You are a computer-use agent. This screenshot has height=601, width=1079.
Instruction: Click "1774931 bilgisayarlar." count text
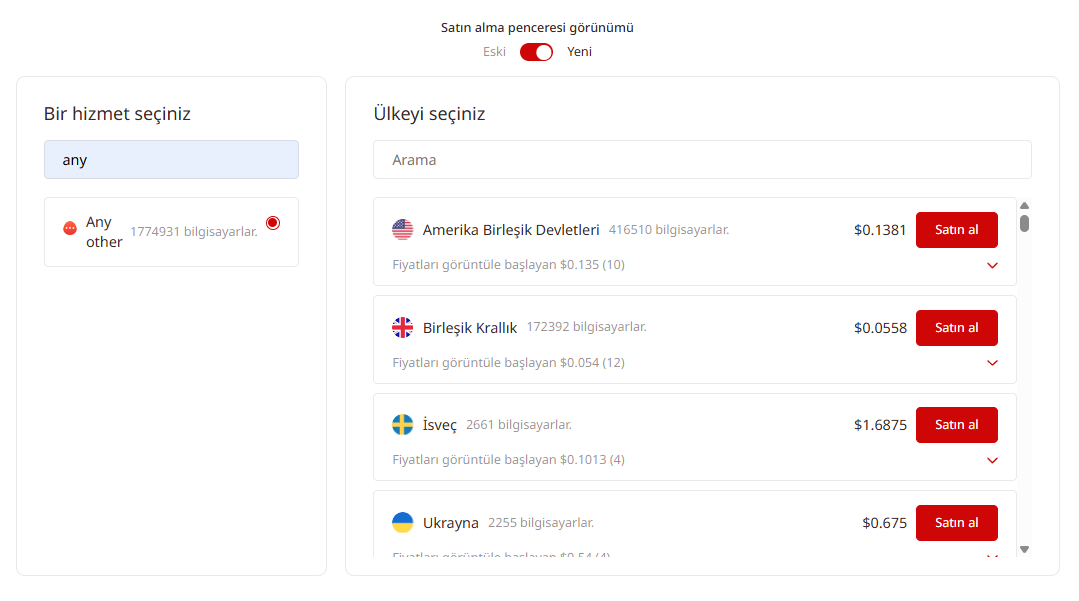[194, 232]
